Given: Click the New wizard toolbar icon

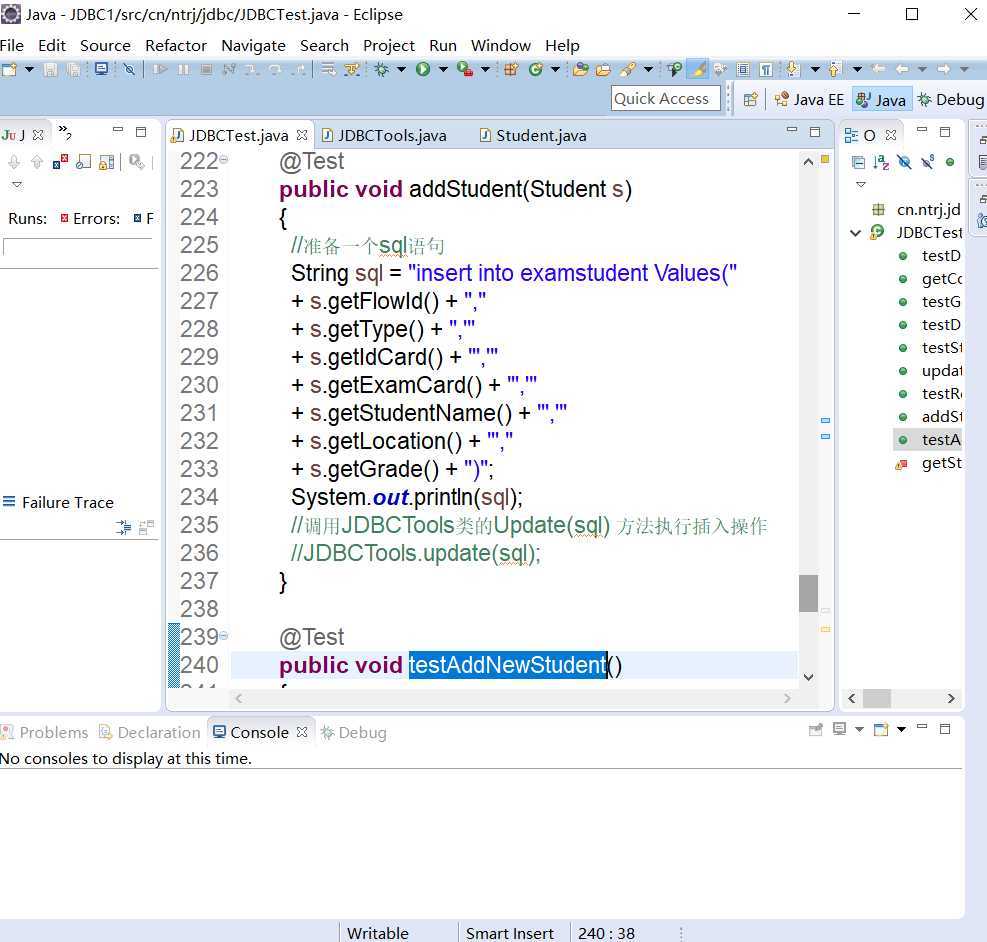Looking at the screenshot, I should (x=9, y=69).
